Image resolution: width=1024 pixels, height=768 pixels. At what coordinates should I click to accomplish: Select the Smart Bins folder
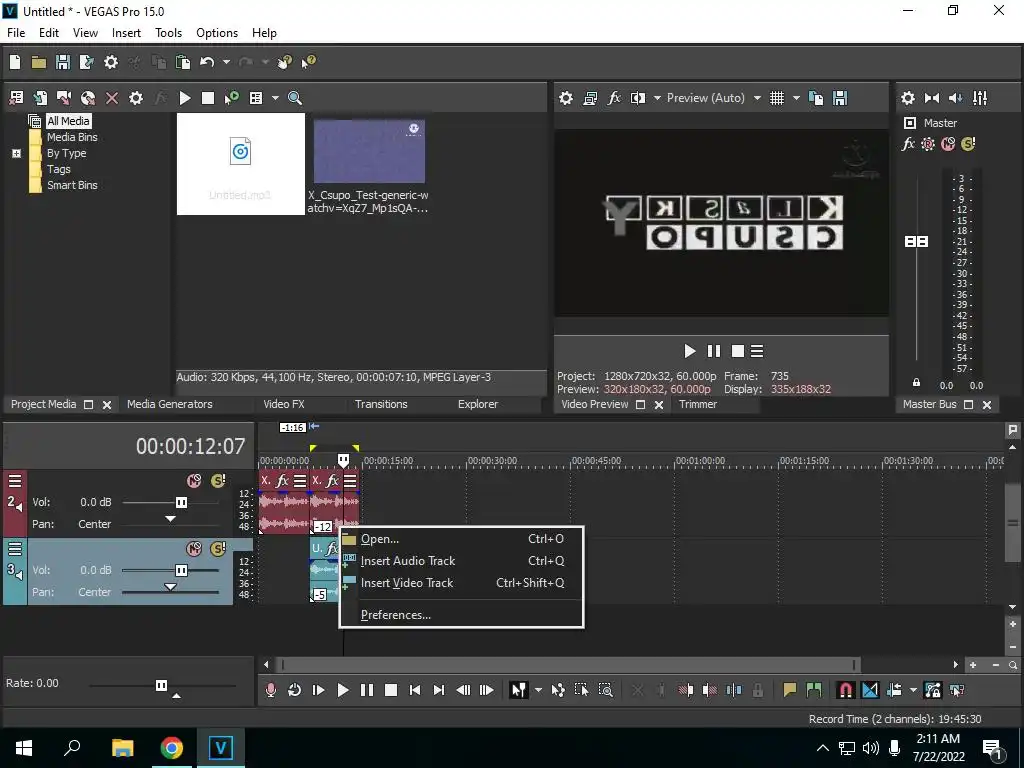tap(72, 185)
